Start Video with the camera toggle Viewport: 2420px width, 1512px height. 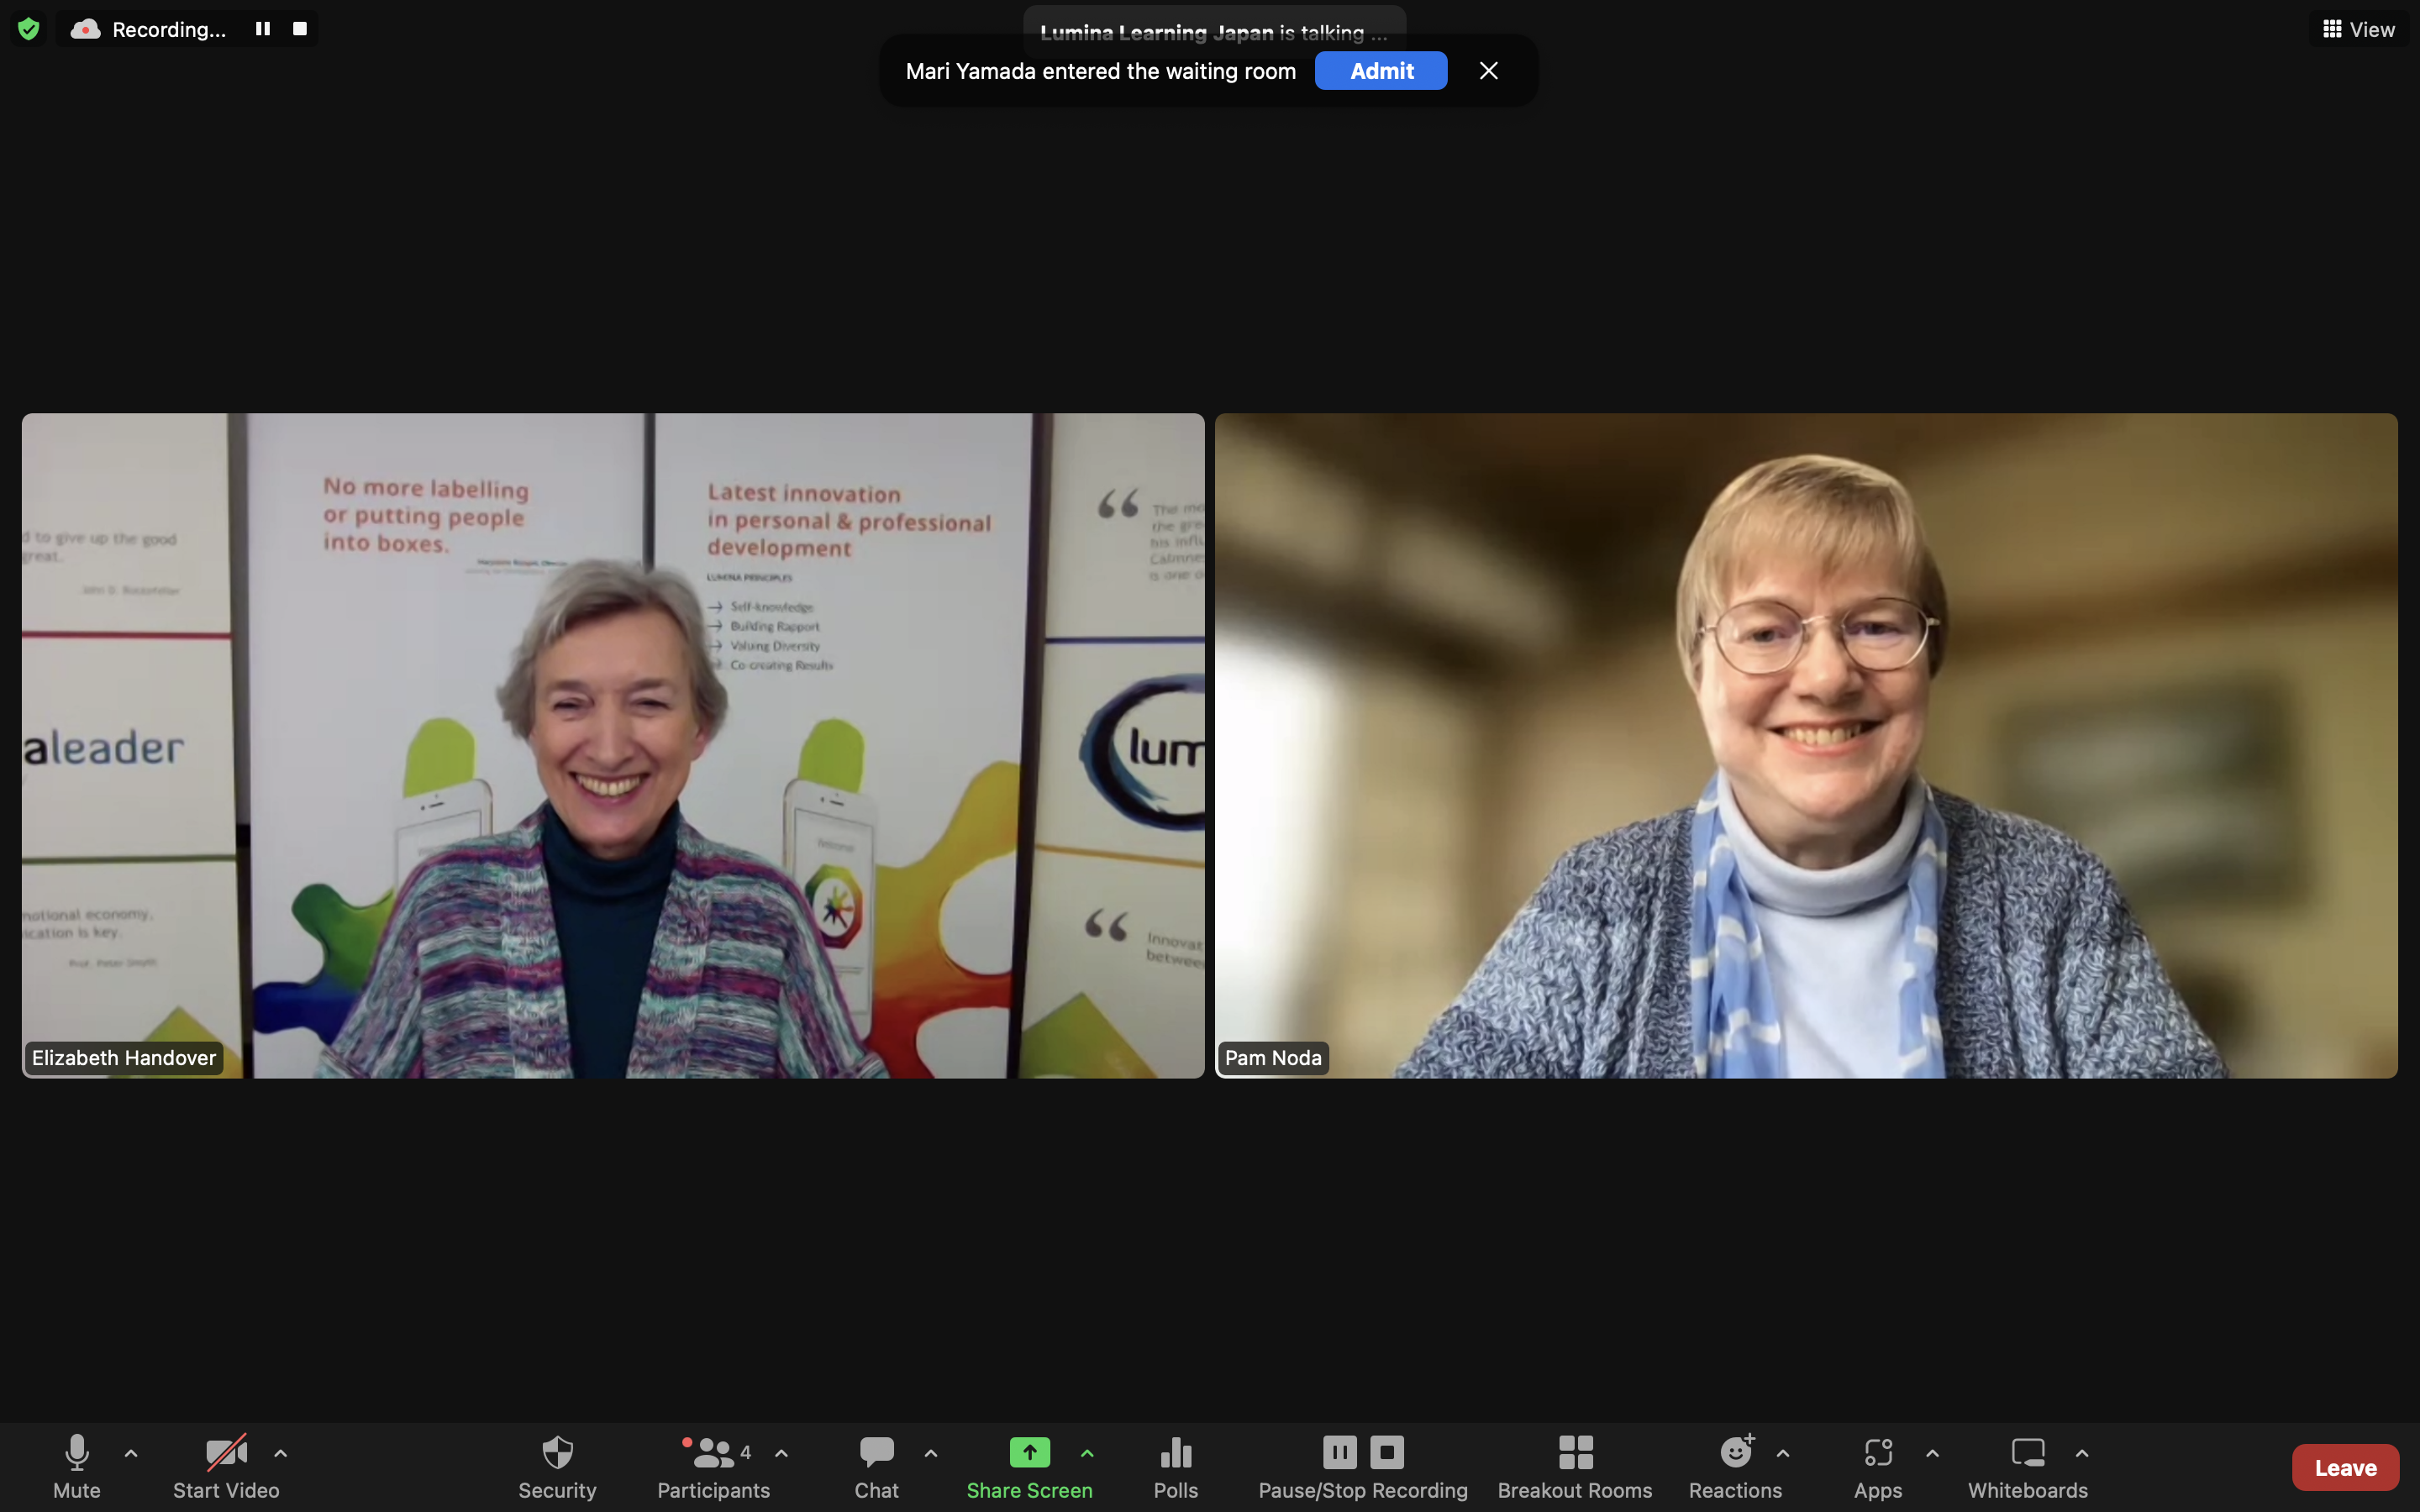226,1465
